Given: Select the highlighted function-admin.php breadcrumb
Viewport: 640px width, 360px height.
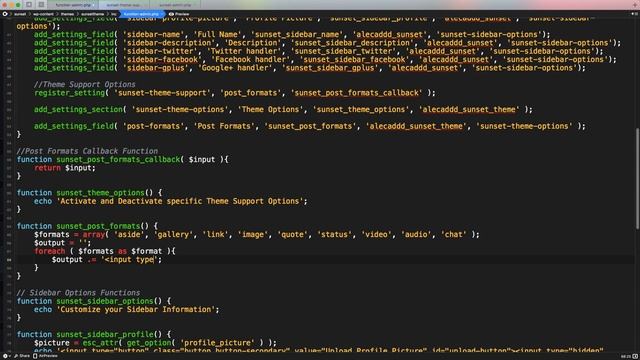Looking at the screenshot, I should tap(141, 14).
